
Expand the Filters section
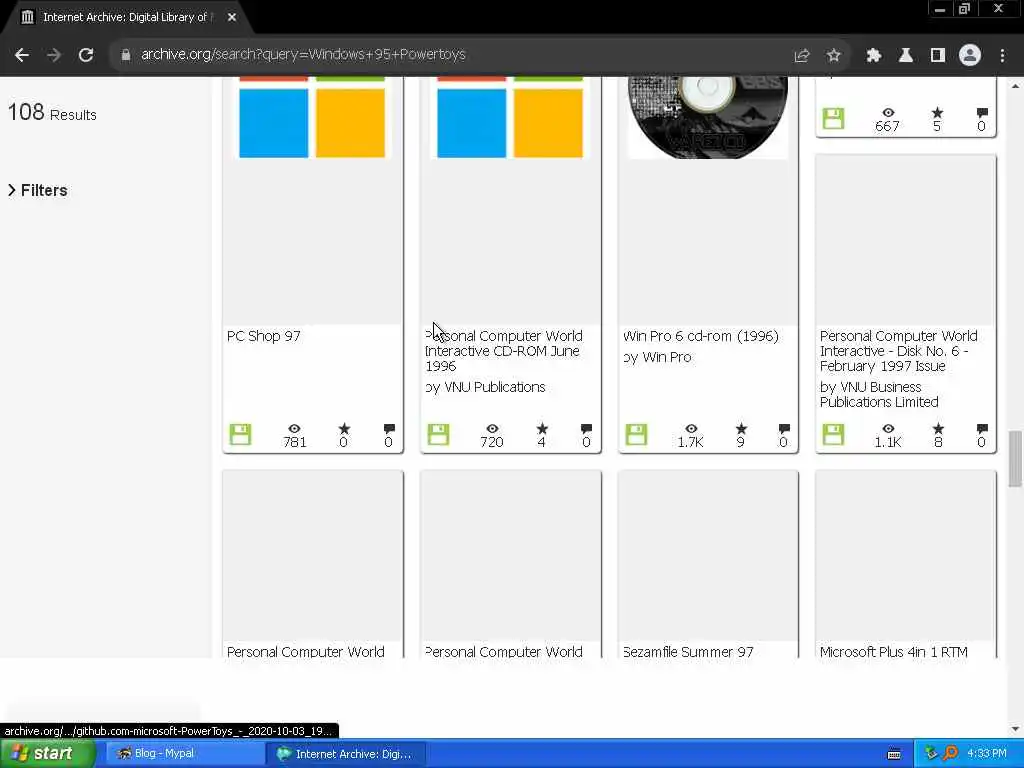pyautogui.click(x=38, y=190)
